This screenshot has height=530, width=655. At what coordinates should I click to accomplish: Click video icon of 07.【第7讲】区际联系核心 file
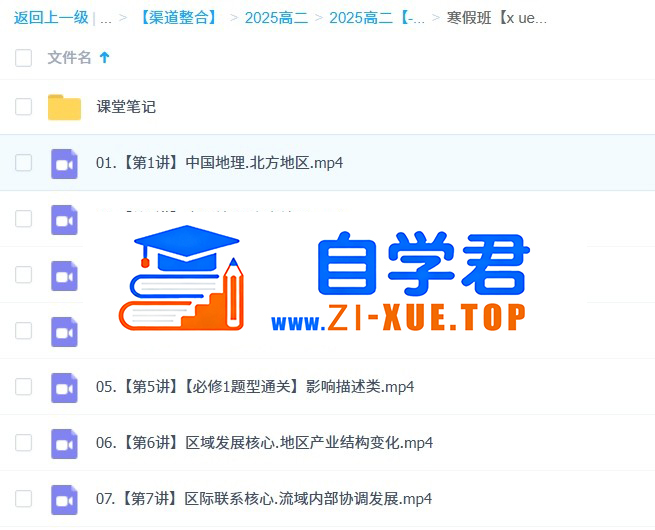click(64, 500)
